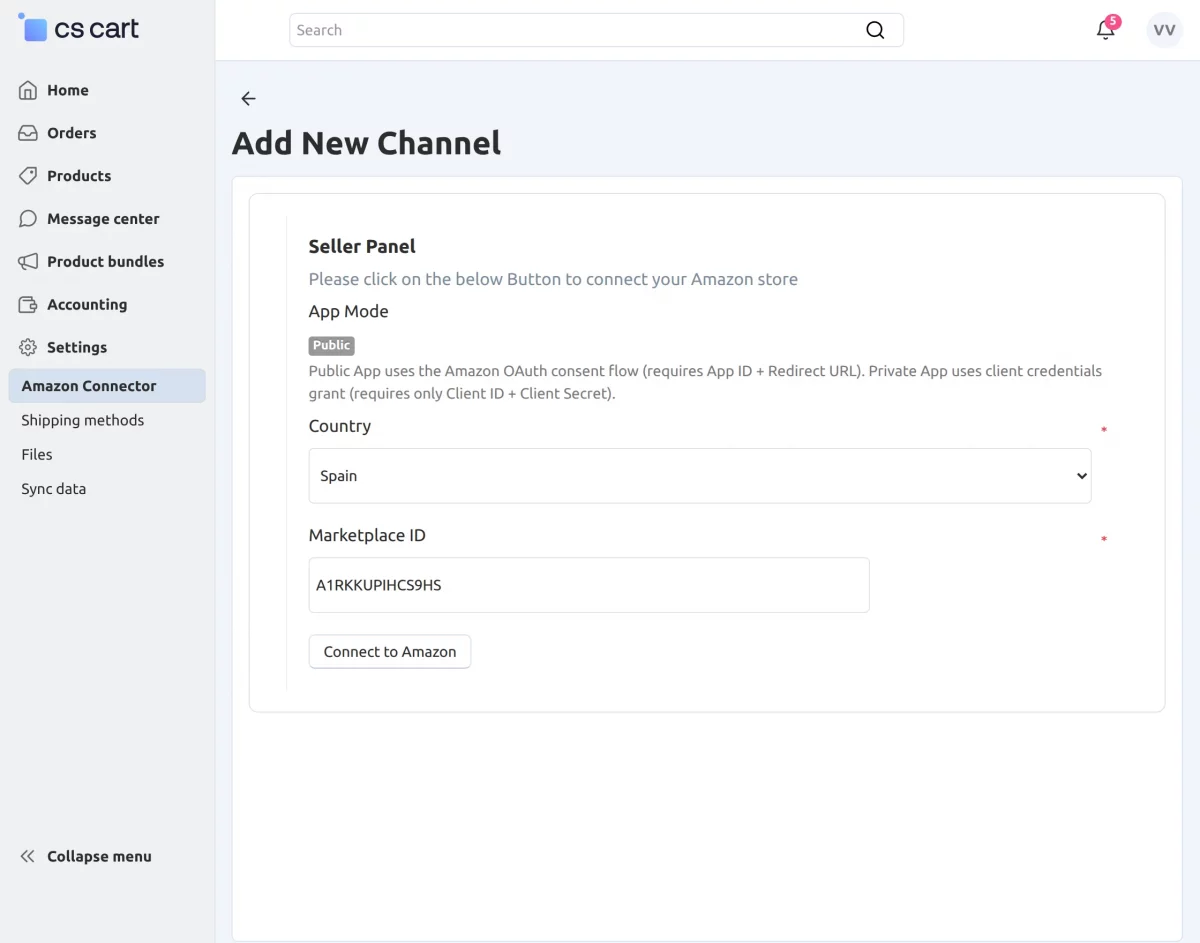Screen dimensions: 1200x943
Task: Click the Message center bubble icon
Action: click(x=28, y=219)
